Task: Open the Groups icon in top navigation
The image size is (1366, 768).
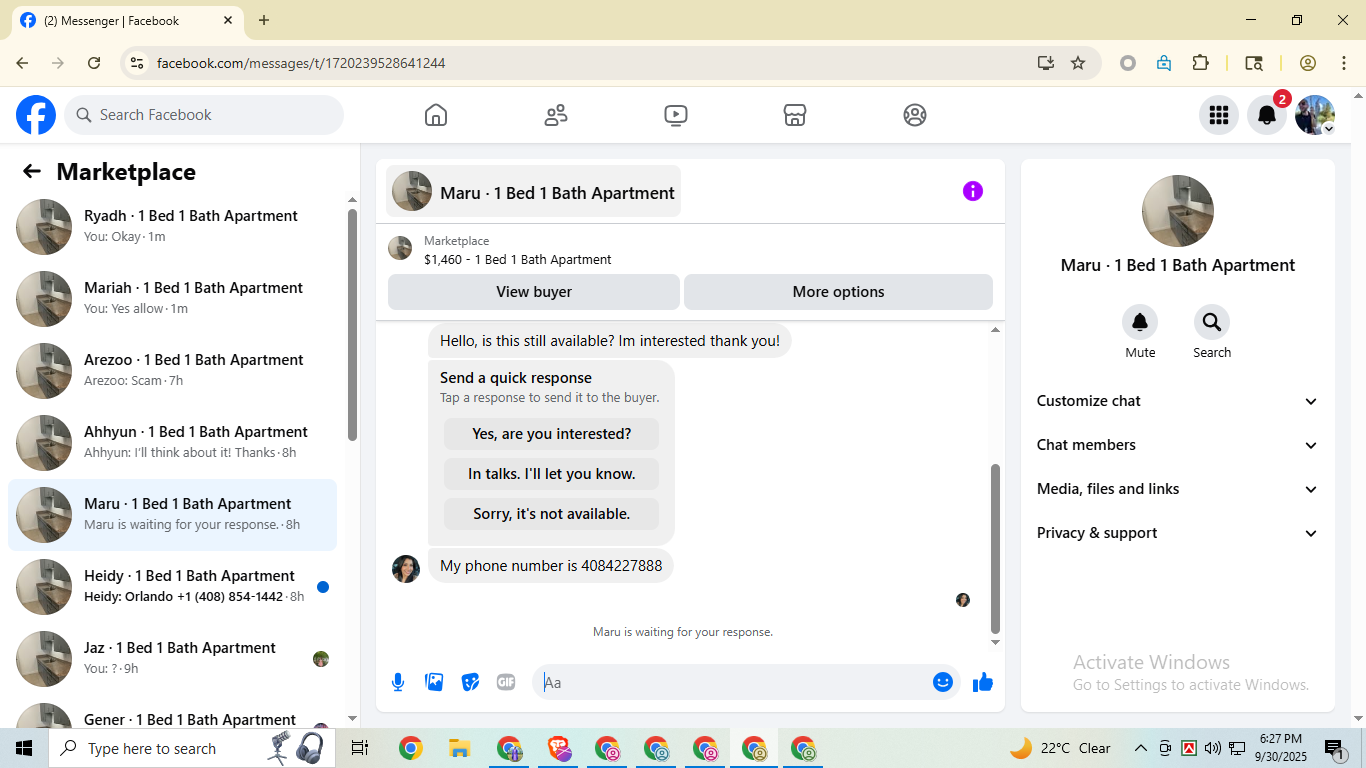Action: click(x=915, y=115)
